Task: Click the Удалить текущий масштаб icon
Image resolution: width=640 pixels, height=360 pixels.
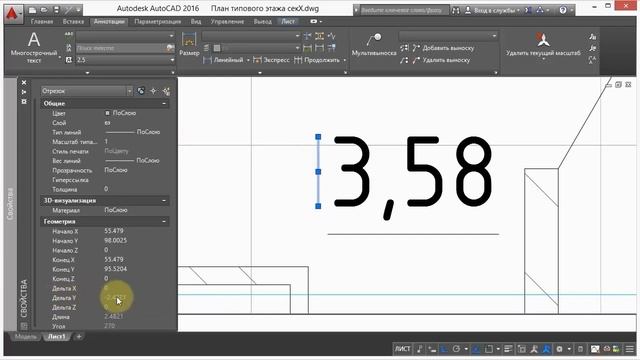Action: tap(543, 40)
